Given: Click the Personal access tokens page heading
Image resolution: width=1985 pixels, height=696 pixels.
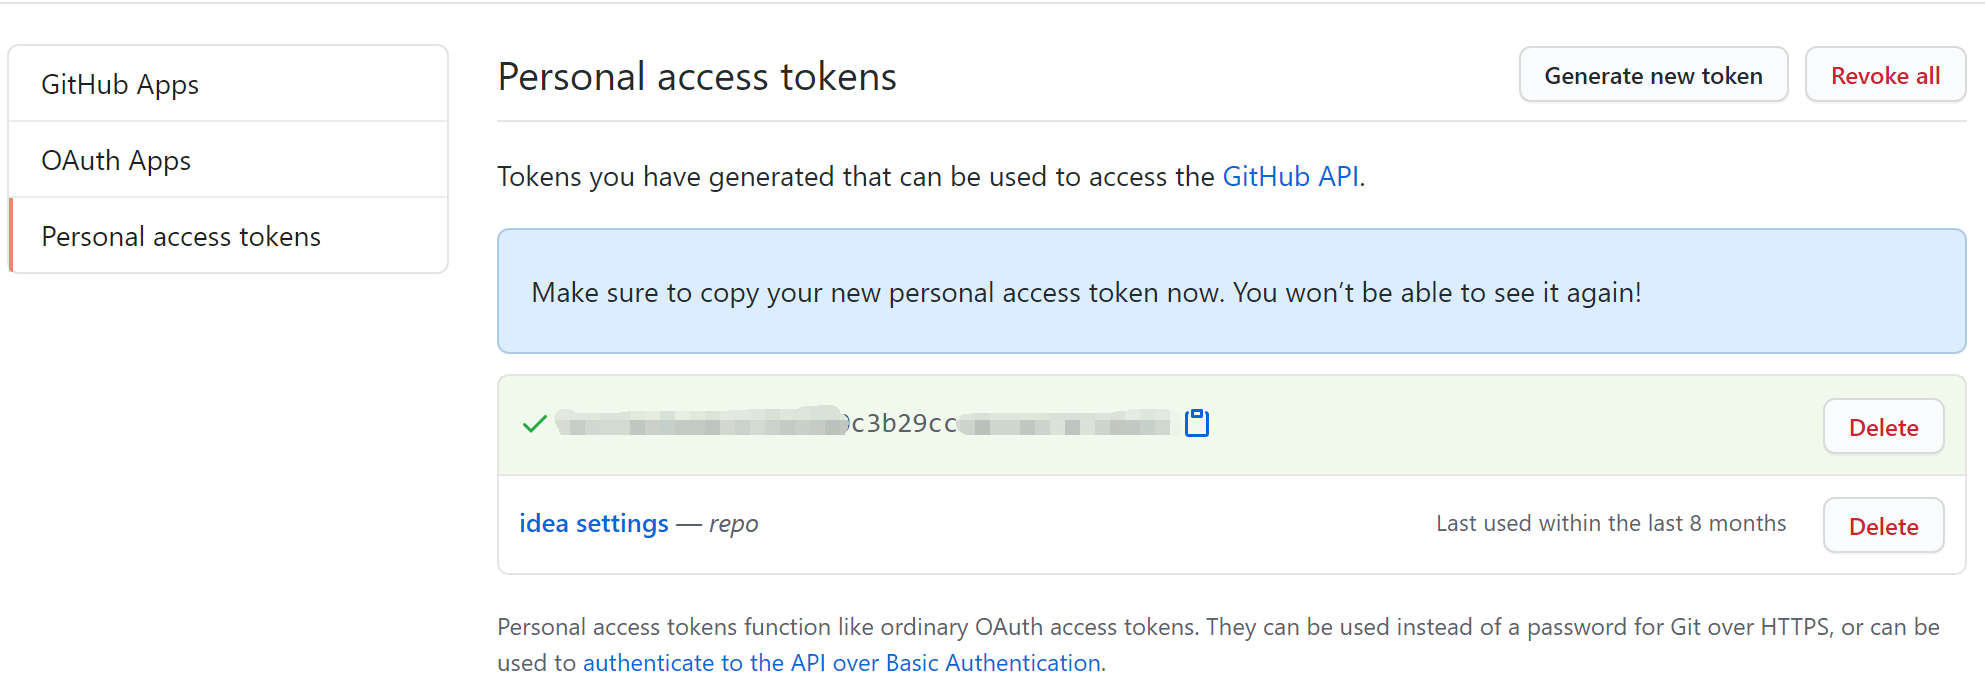Looking at the screenshot, I should (697, 77).
